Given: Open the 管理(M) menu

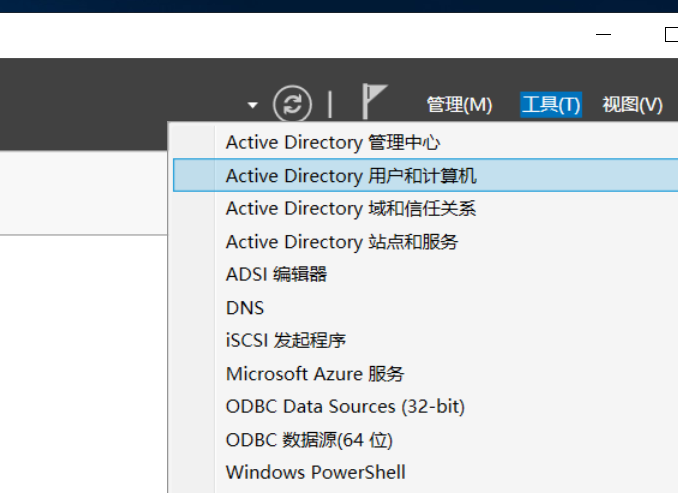Looking at the screenshot, I should point(459,105).
